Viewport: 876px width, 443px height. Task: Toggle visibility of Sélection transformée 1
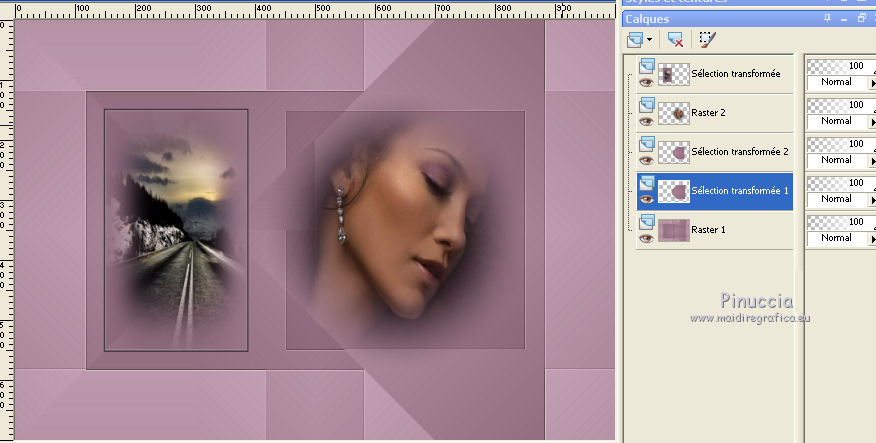point(646,199)
